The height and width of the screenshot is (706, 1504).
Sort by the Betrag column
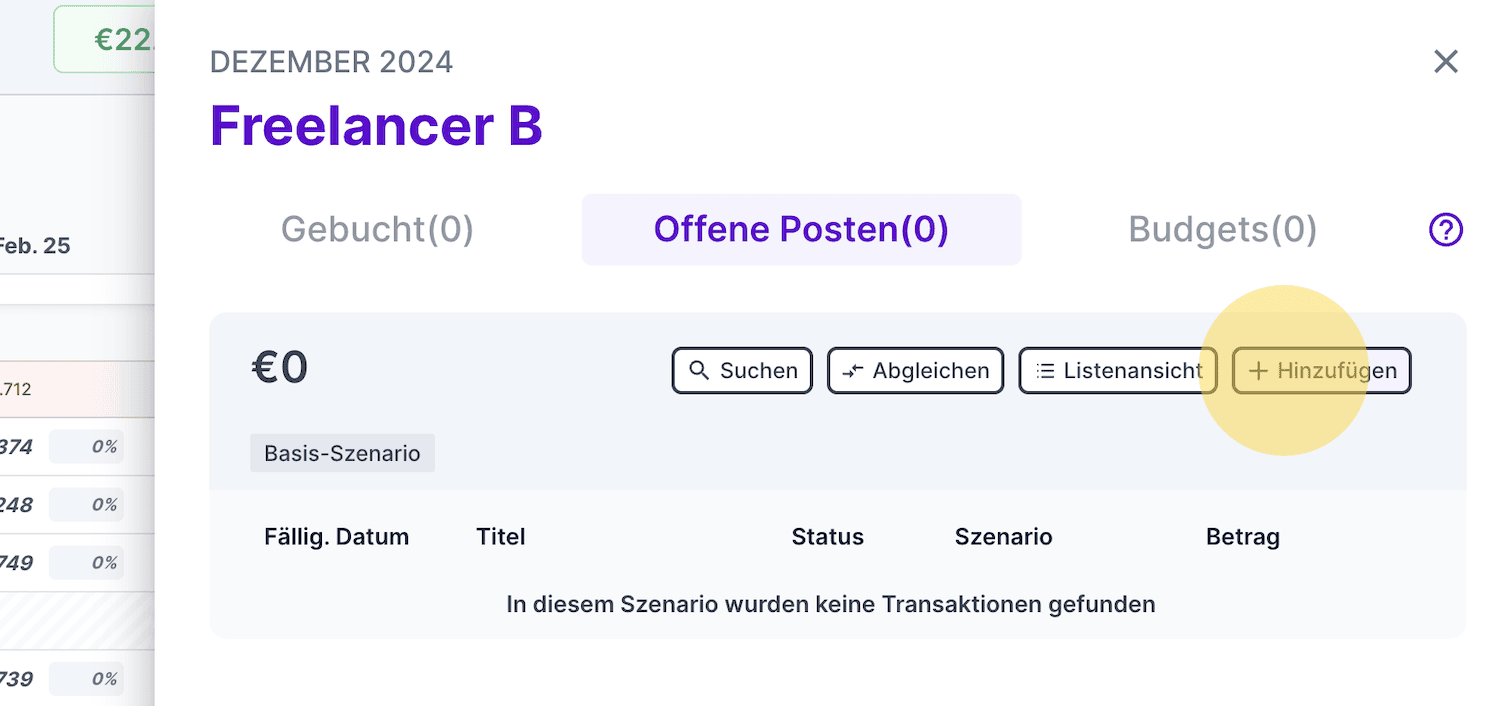click(x=1242, y=537)
